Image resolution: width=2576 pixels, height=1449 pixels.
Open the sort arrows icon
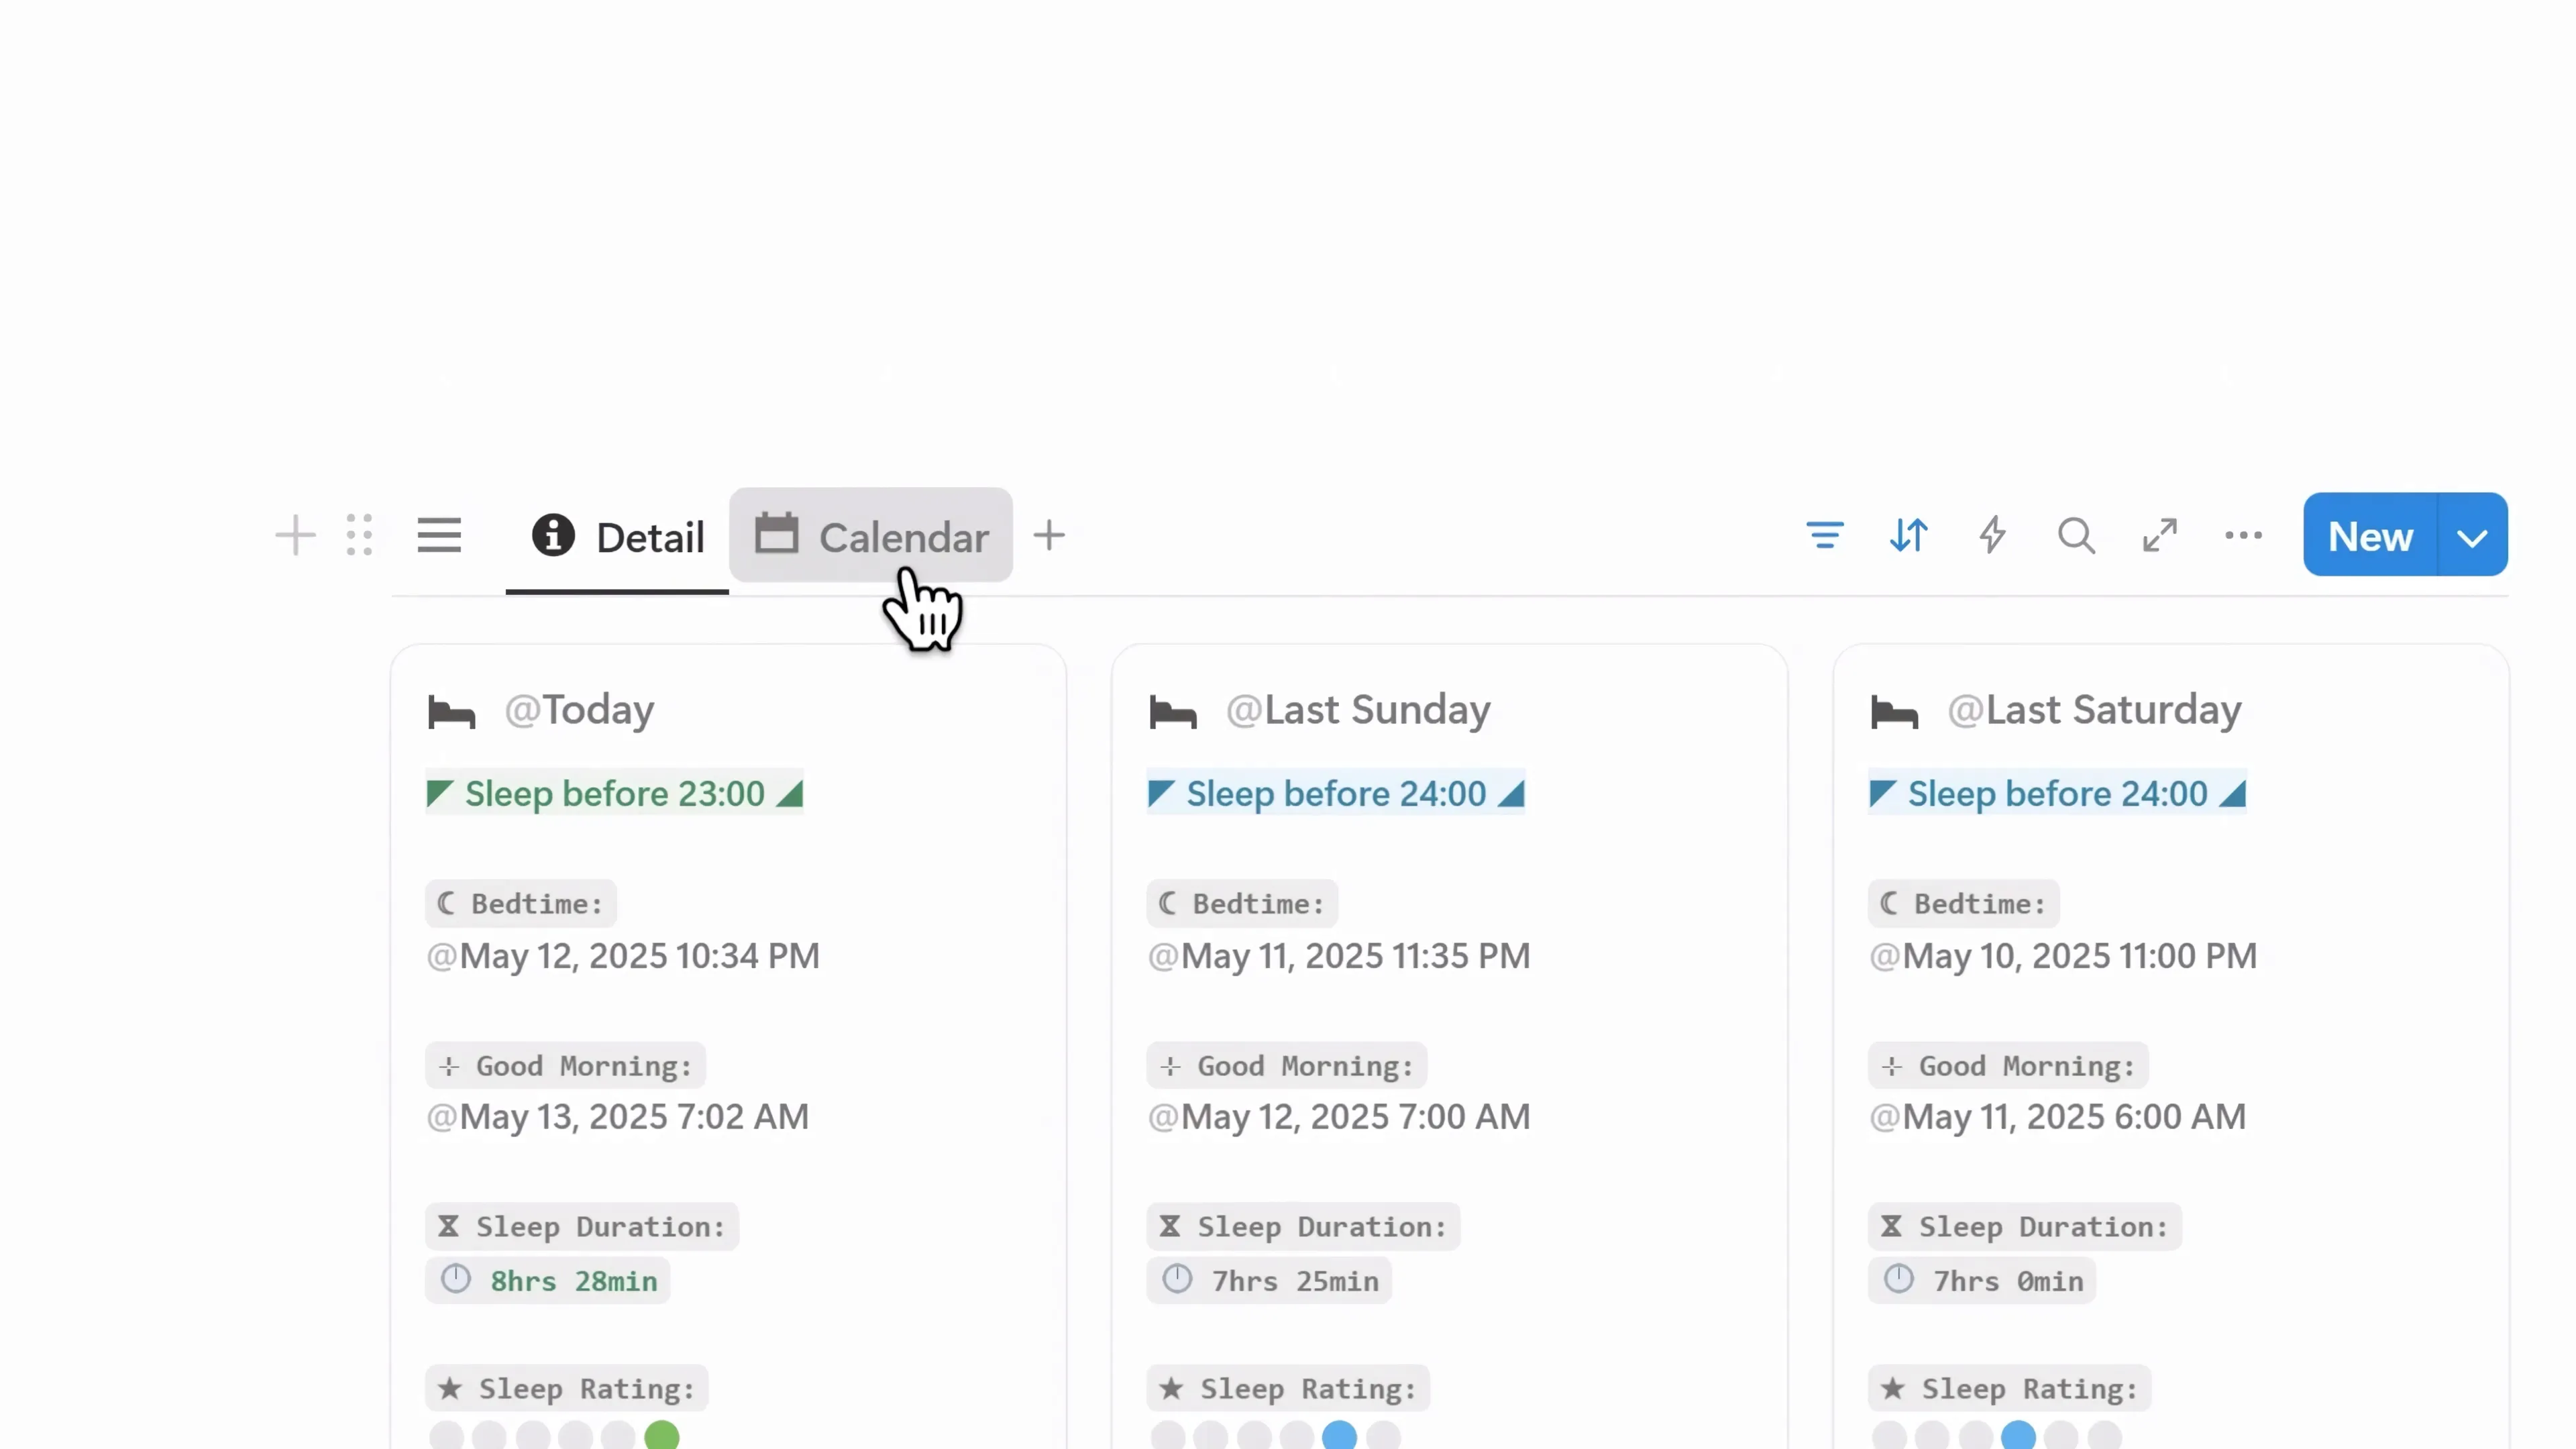click(1909, 535)
